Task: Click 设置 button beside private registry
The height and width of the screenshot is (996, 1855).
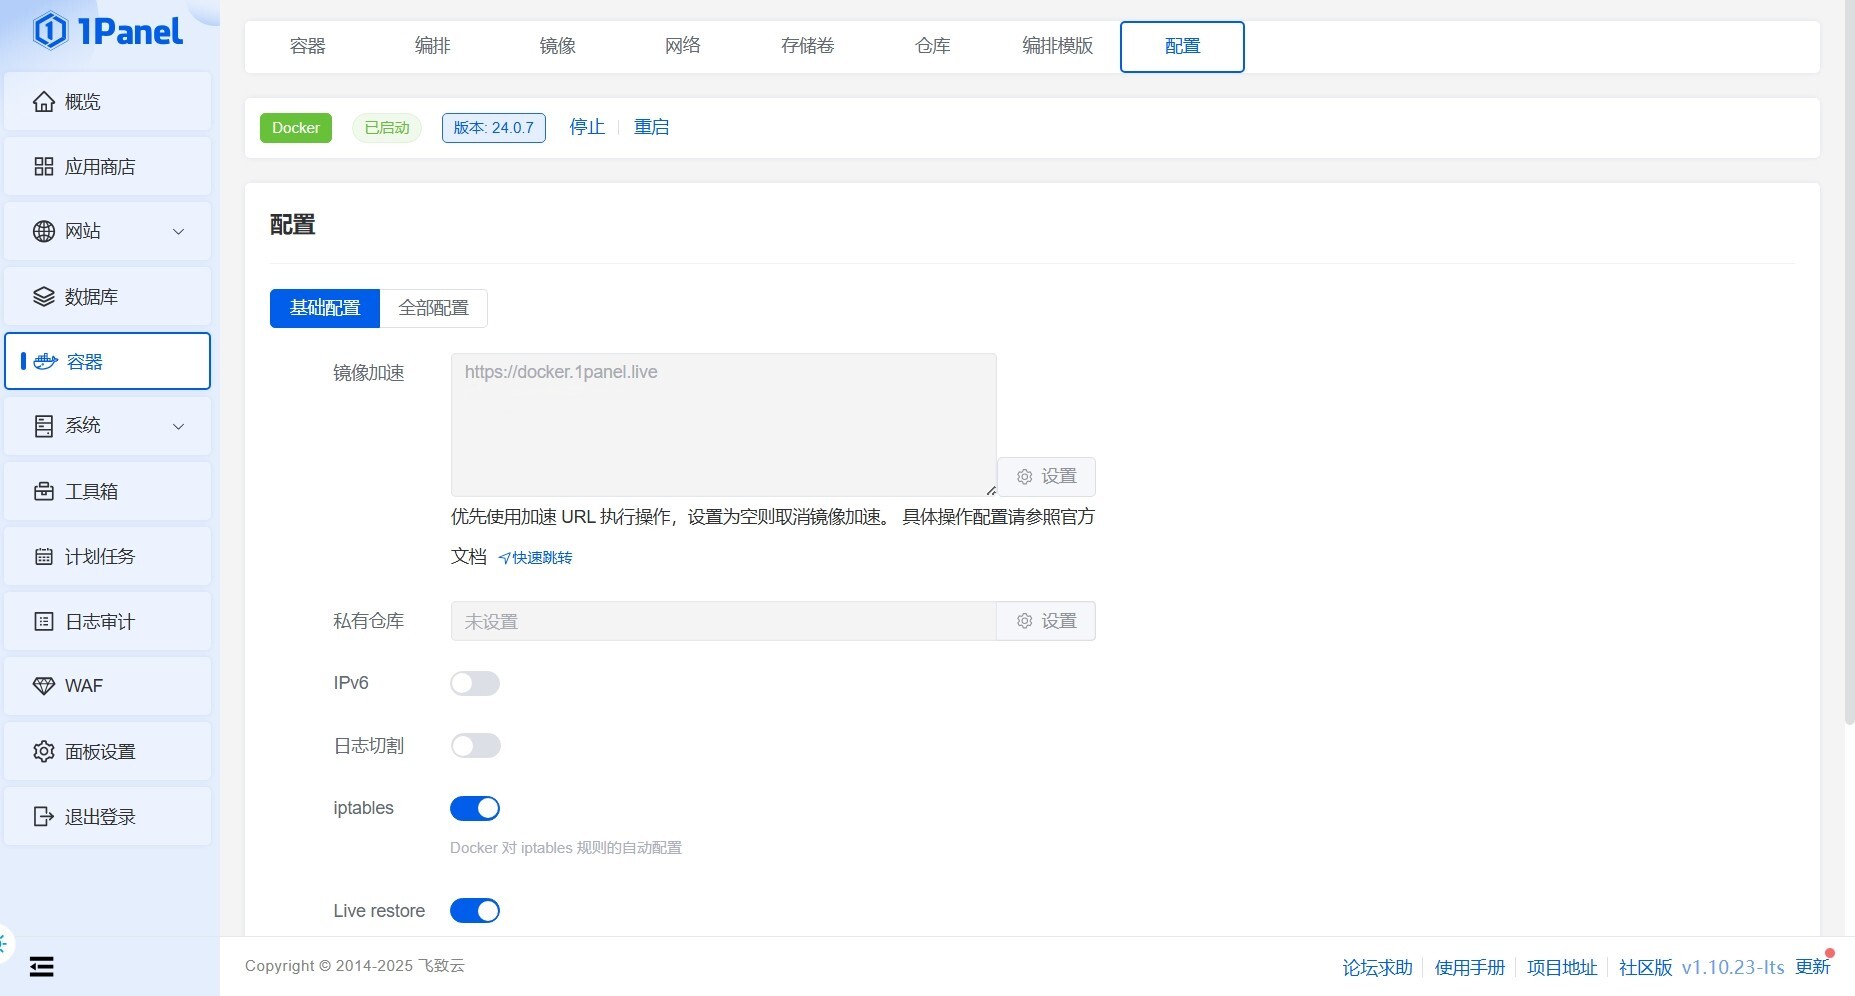Action: 1046,621
